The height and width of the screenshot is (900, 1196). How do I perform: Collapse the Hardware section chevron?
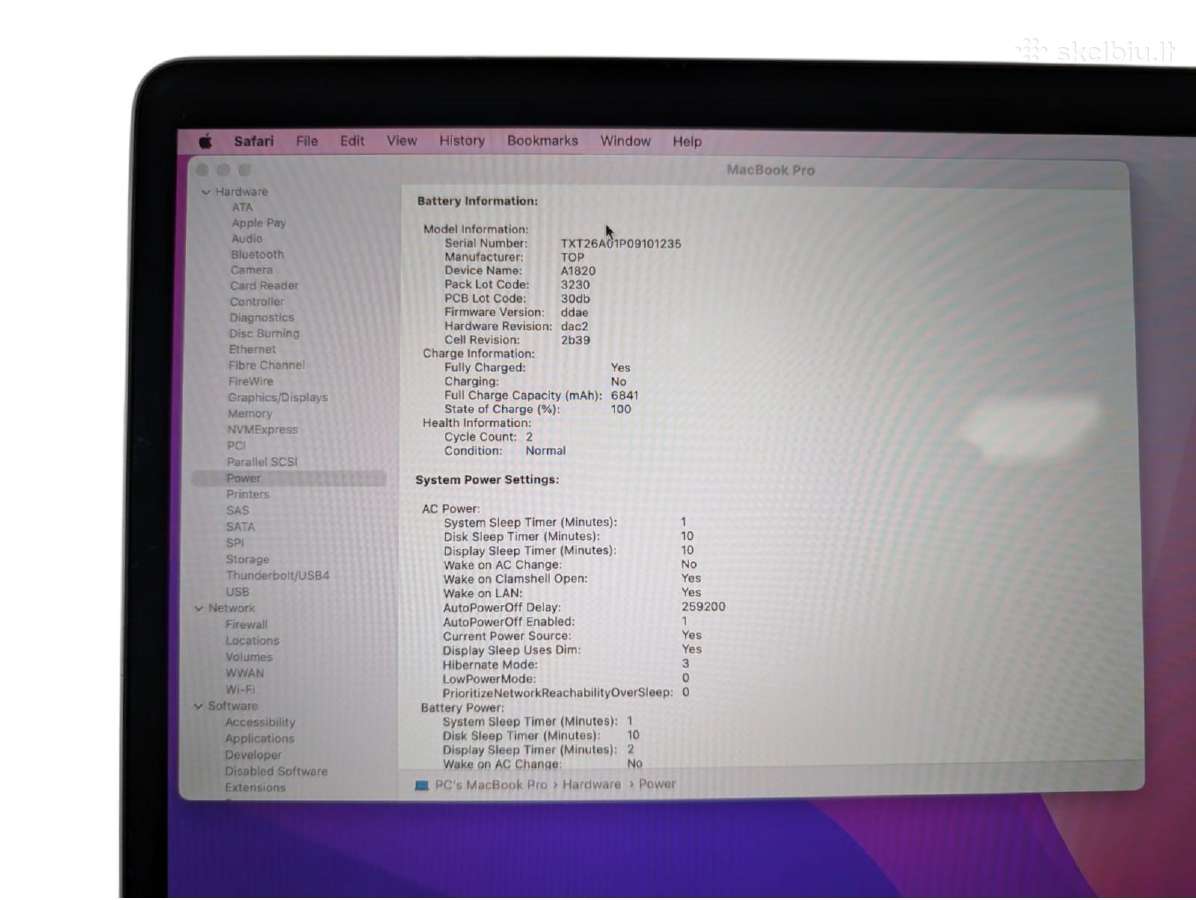pyautogui.click(x=206, y=192)
